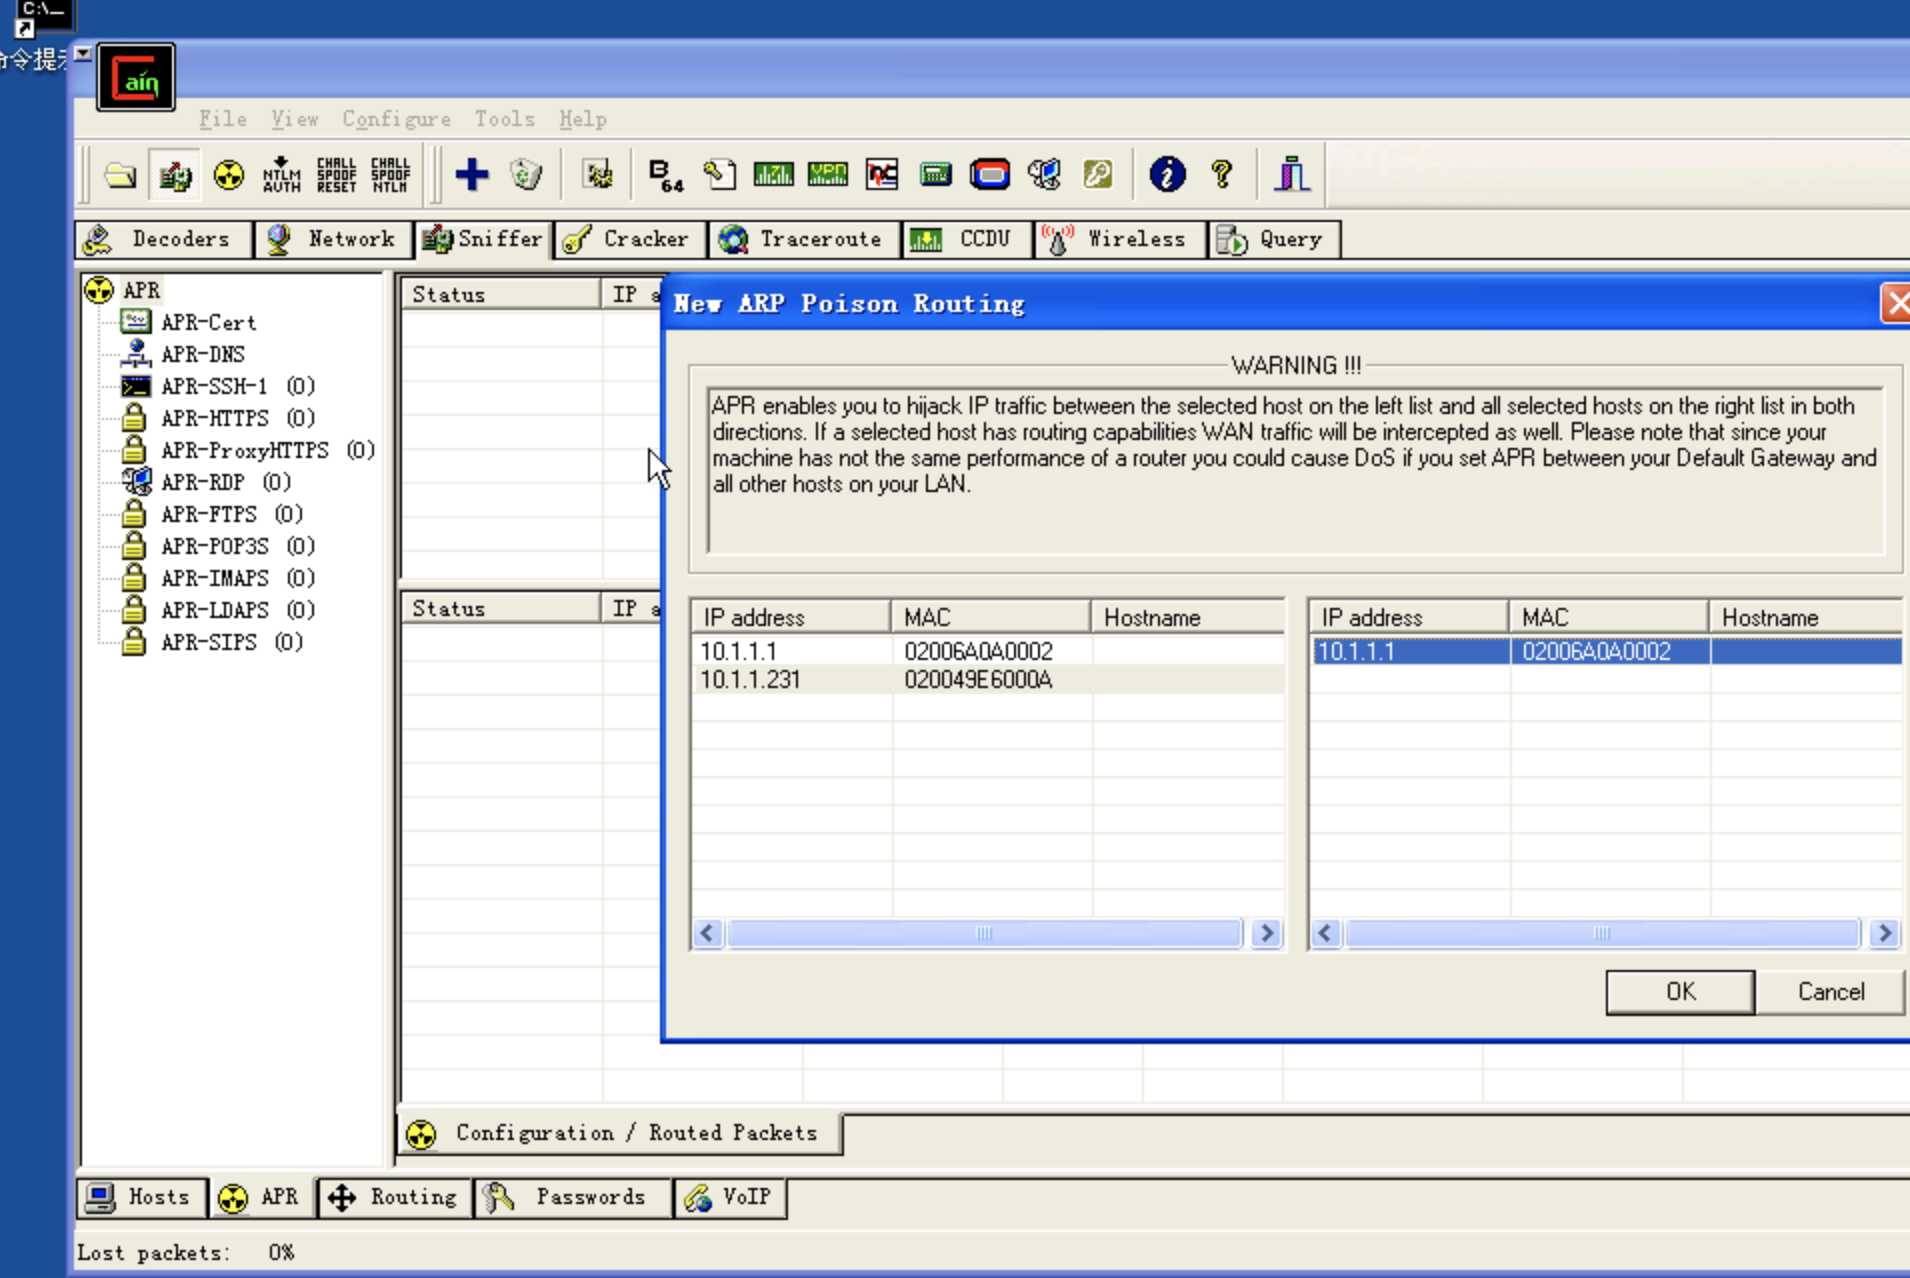Open the Tools menu
1910x1278 pixels.
(x=504, y=119)
